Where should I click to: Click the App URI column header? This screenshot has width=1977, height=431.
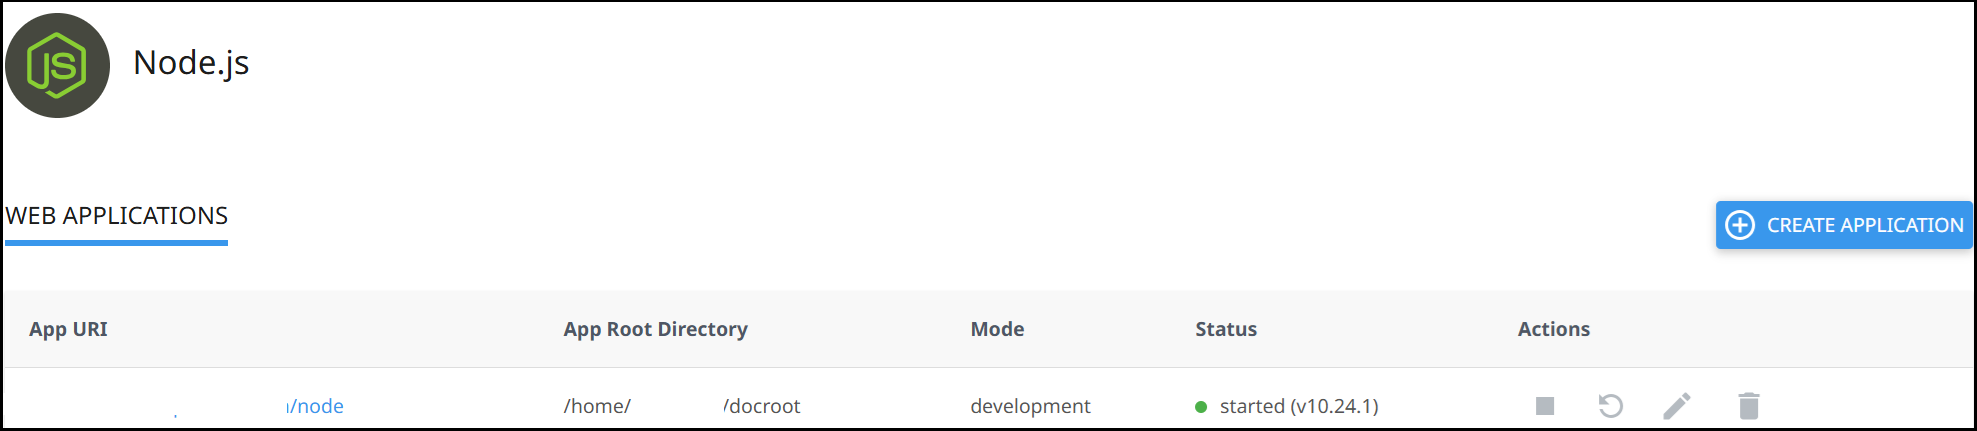tap(68, 329)
